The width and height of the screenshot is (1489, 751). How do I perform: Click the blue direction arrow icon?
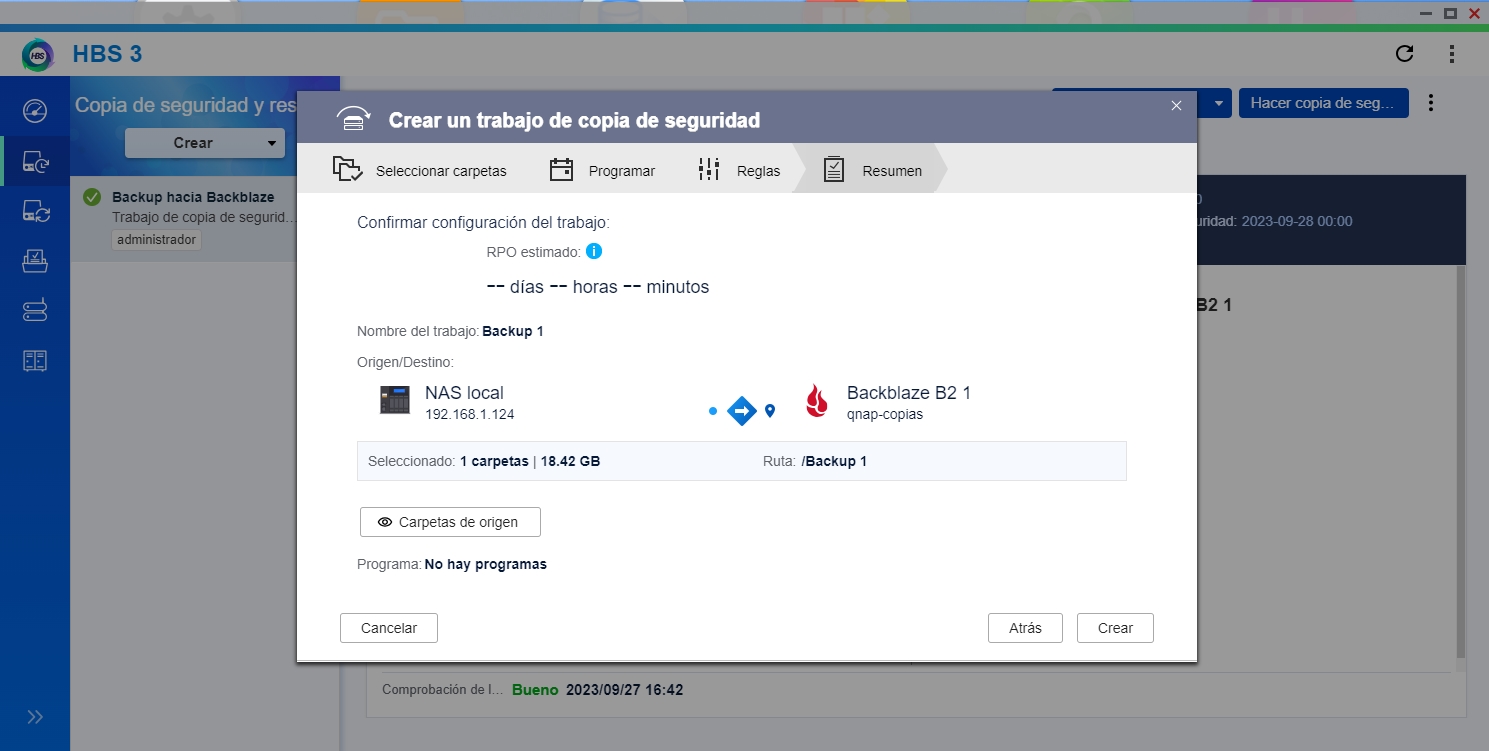741,410
